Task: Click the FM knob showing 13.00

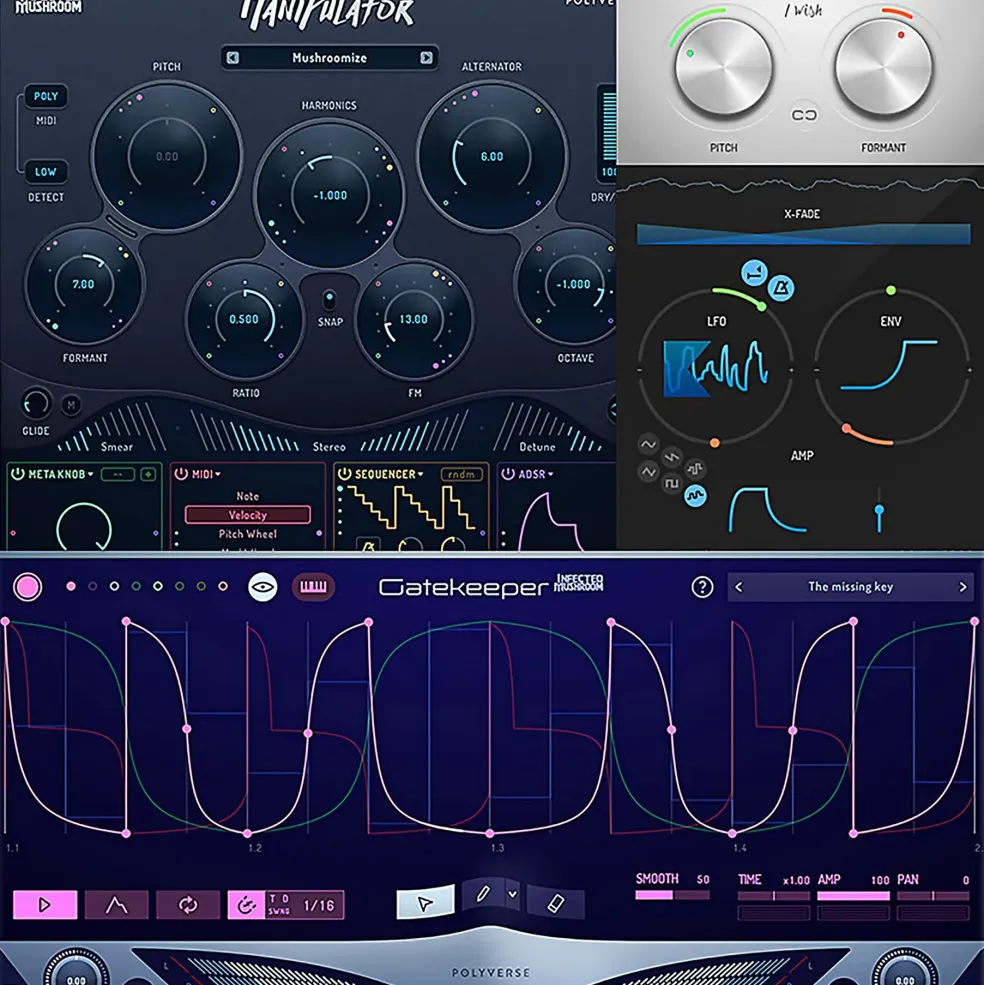Action: [x=413, y=319]
